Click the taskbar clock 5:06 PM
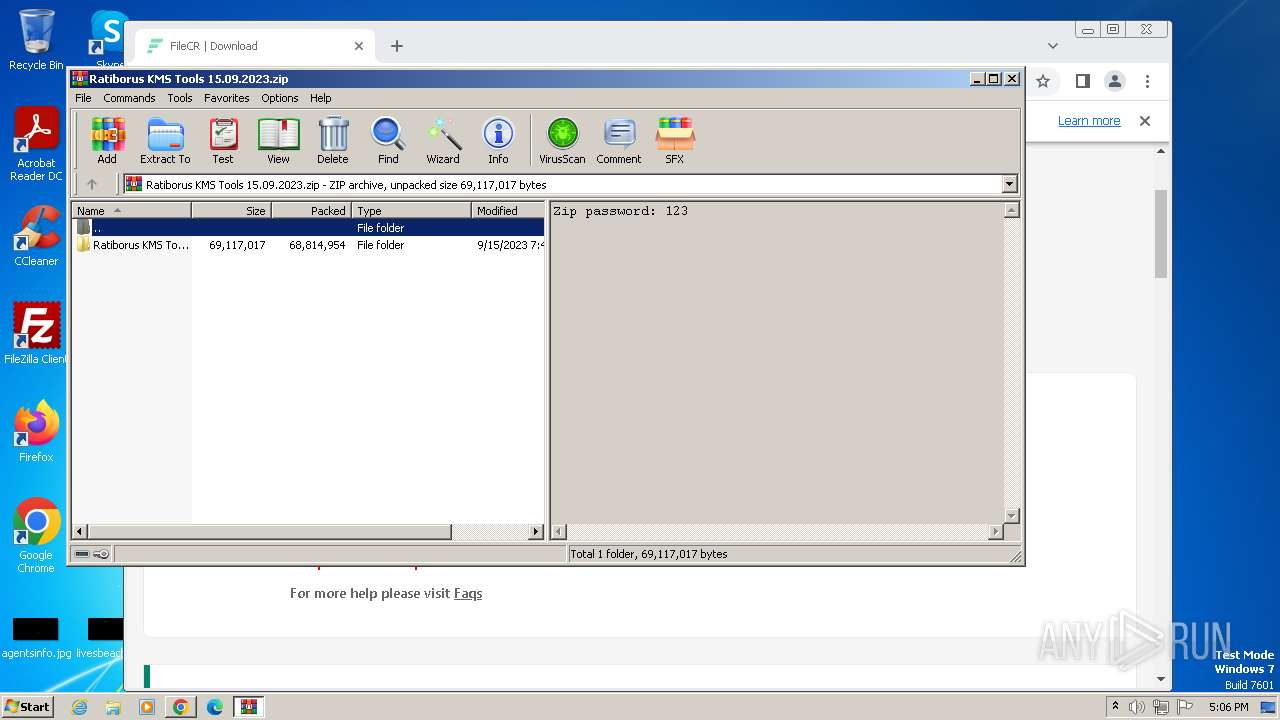1280x720 pixels. (1228, 707)
